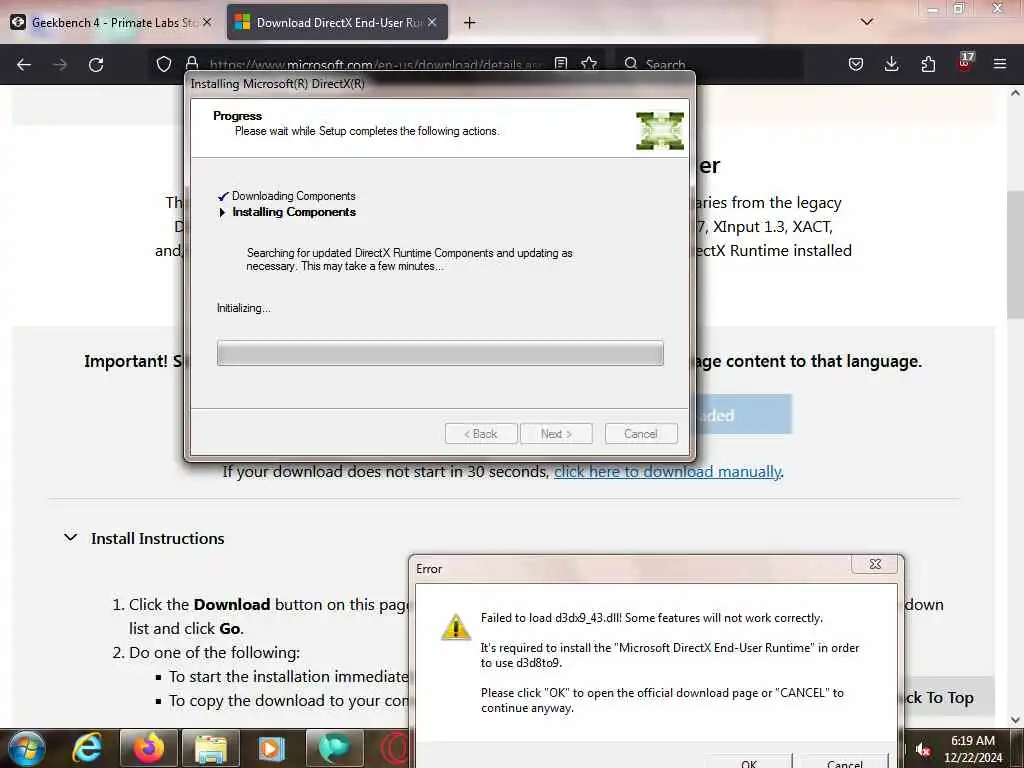The height and width of the screenshot is (768, 1024).
Task: Open the Pocket save icon
Action: tap(856, 64)
